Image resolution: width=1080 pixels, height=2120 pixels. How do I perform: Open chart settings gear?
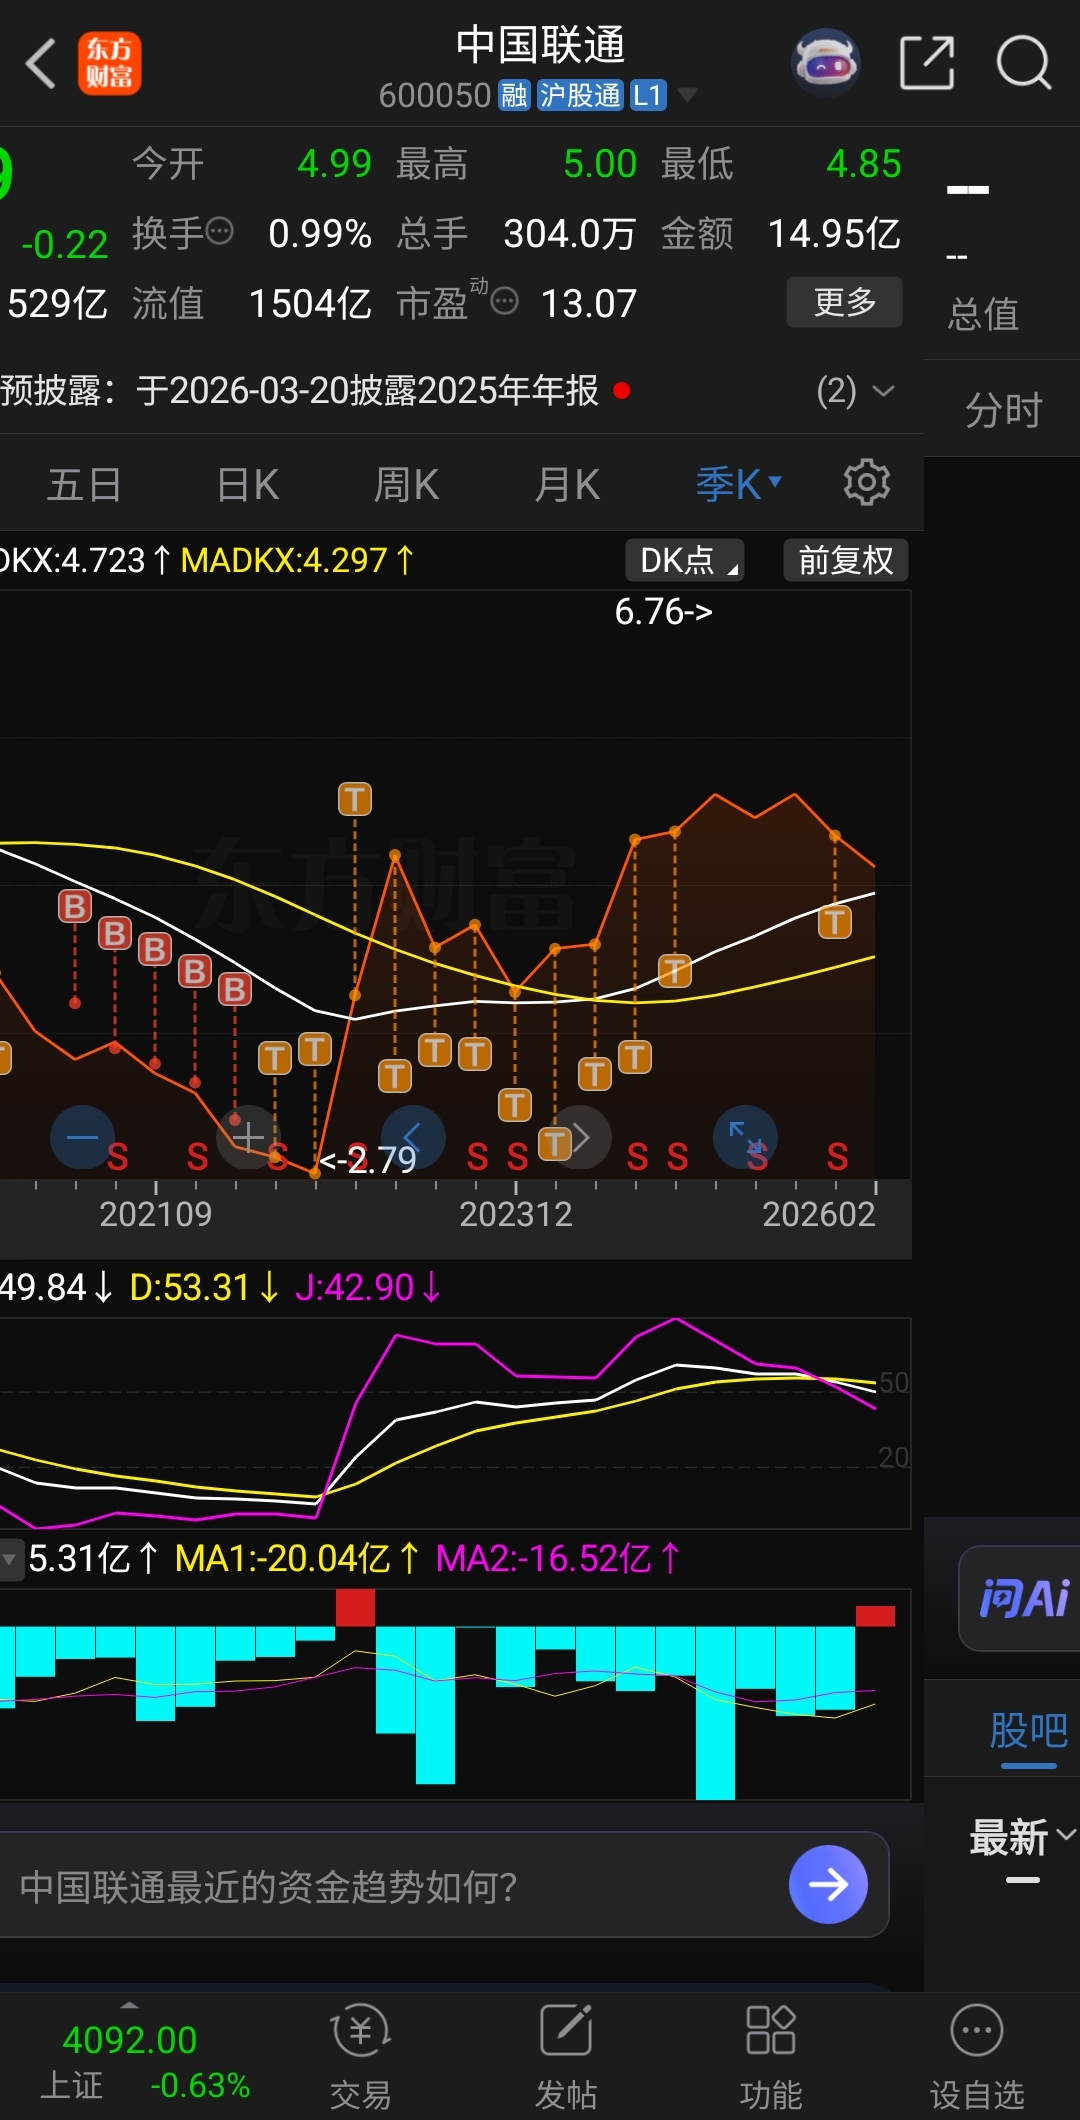[867, 483]
